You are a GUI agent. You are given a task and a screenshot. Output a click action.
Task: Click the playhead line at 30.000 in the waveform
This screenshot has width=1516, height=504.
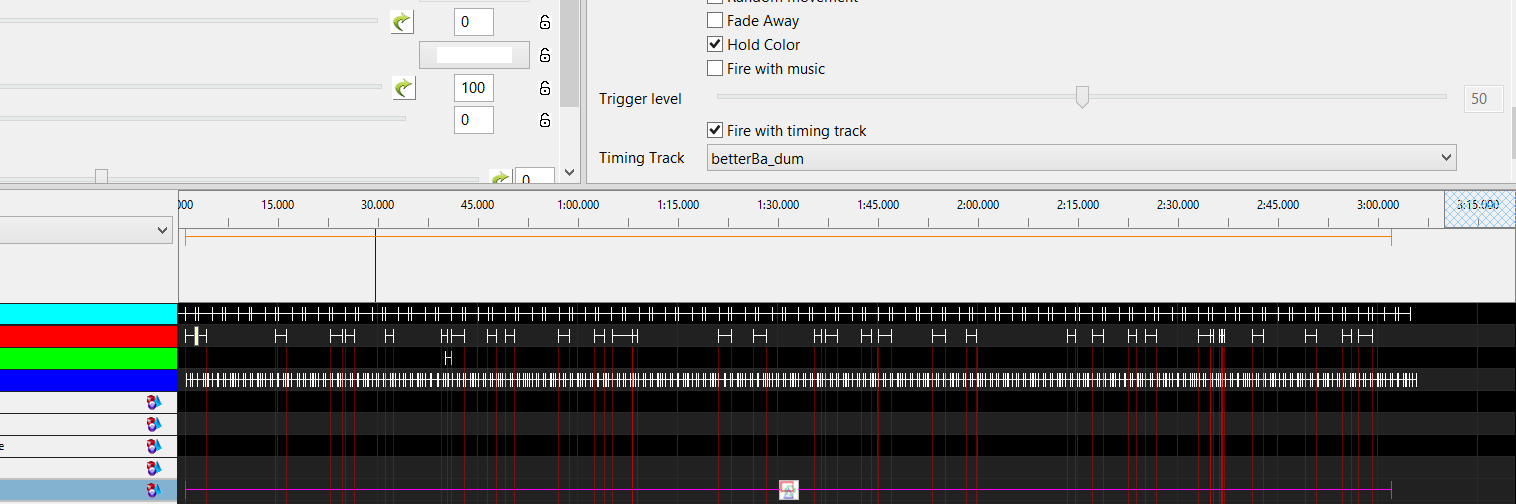click(375, 265)
